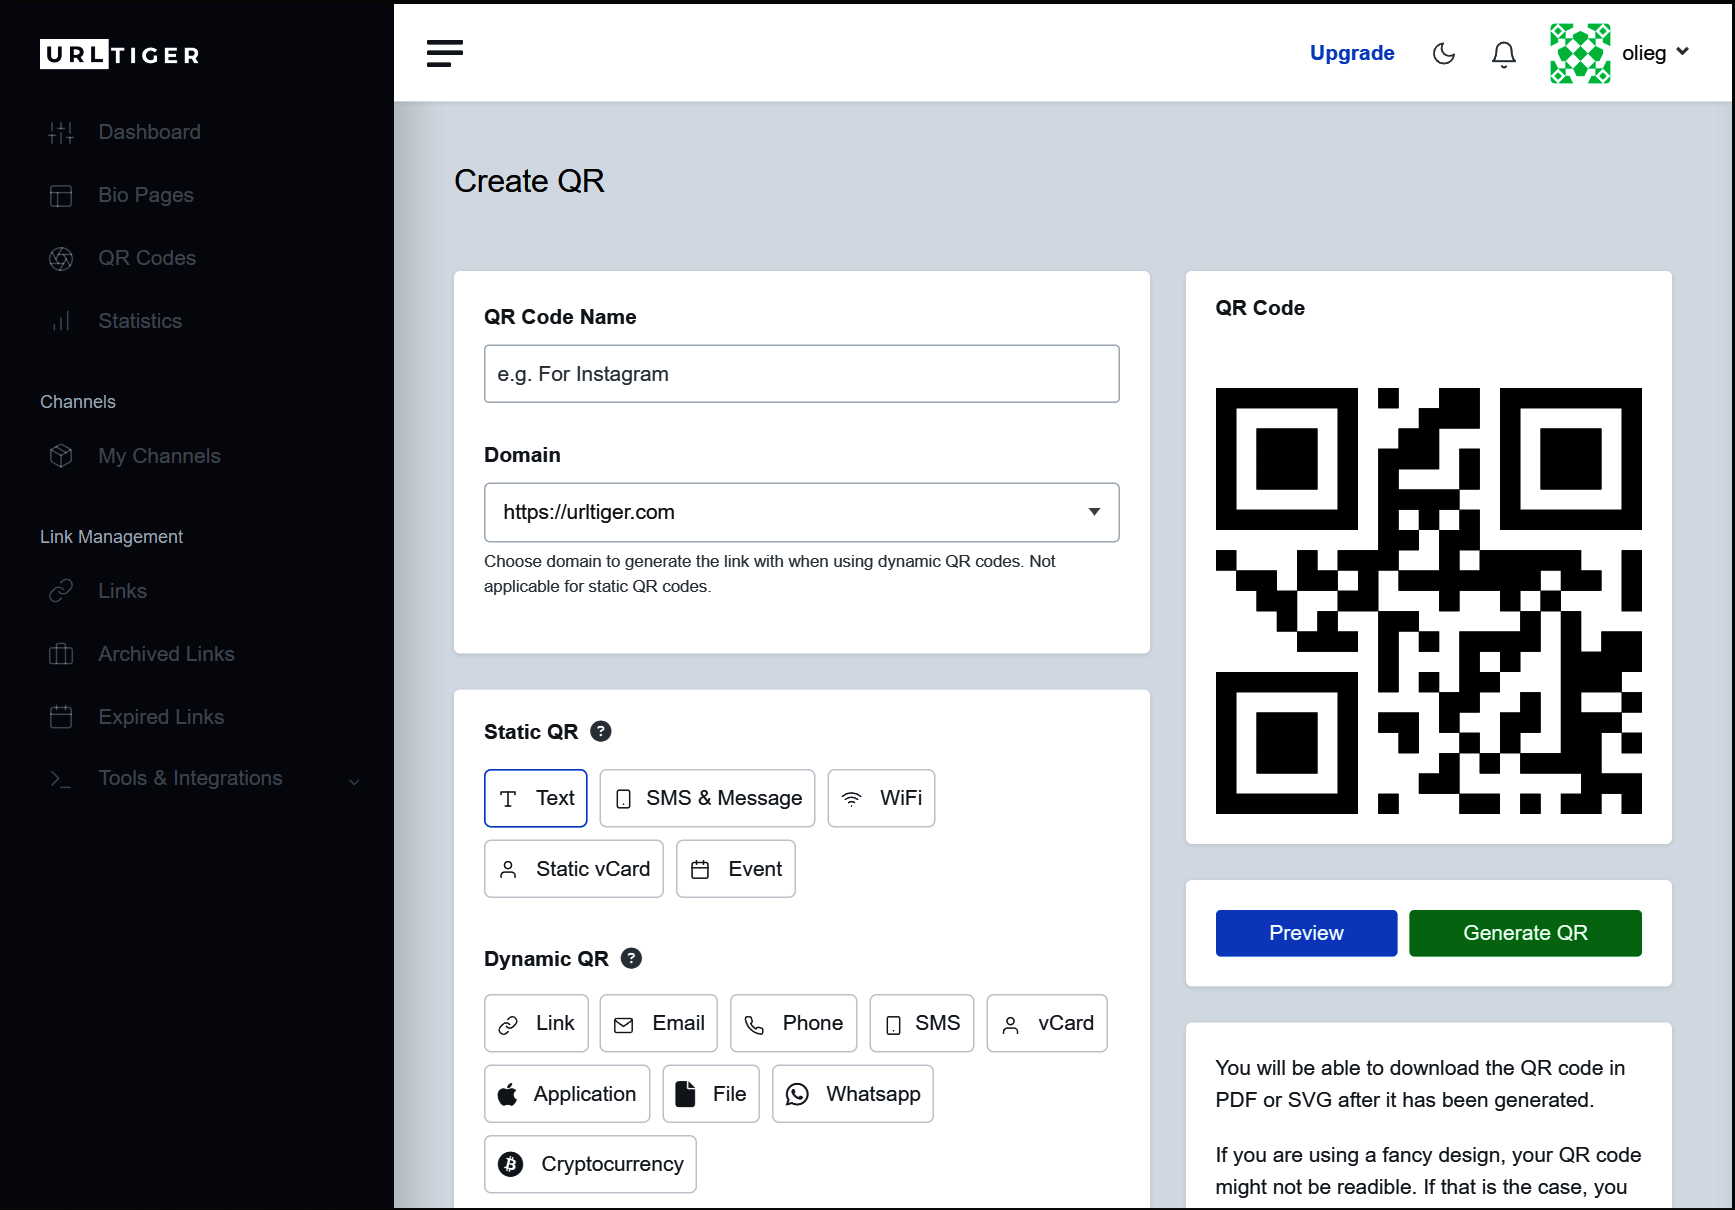Click the My Channels cube icon
The width and height of the screenshot is (1735, 1210).
(61, 456)
